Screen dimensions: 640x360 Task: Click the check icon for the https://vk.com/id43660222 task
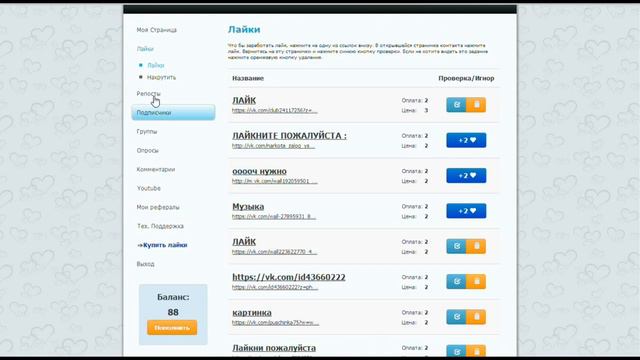[x=456, y=282]
